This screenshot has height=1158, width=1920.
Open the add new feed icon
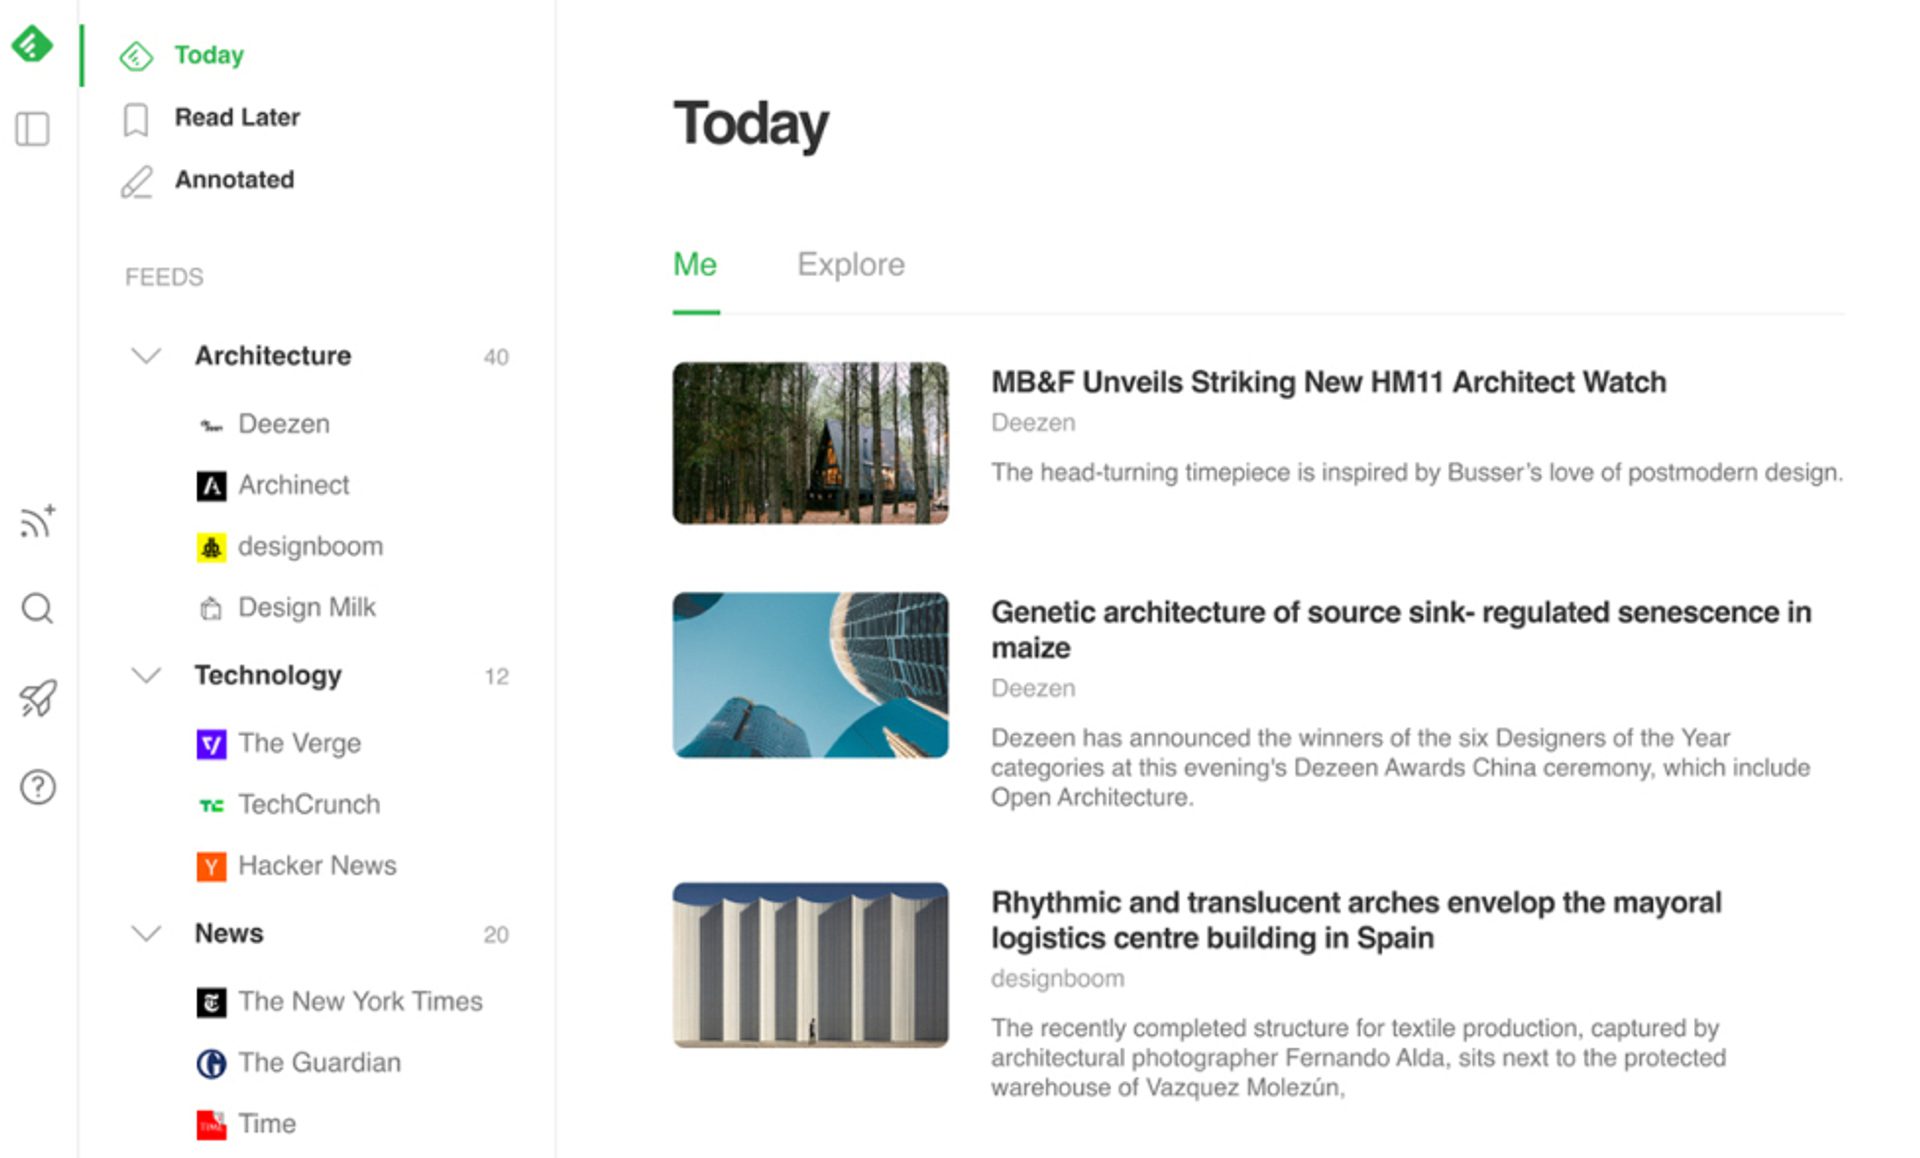click(x=37, y=521)
